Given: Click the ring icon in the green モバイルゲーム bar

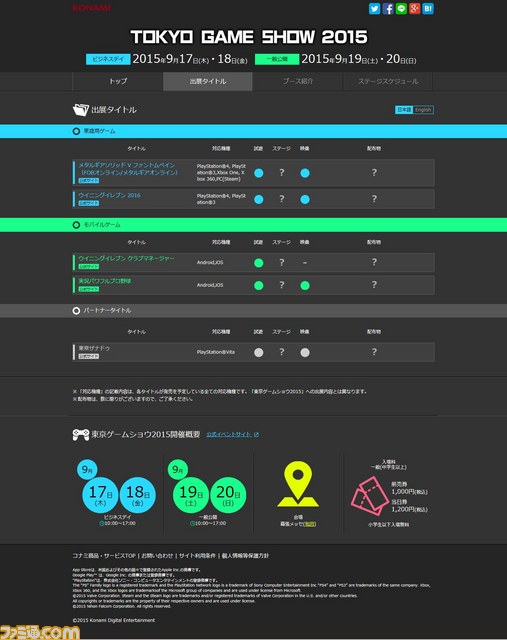Looking at the screenshot, I should 76,225.
